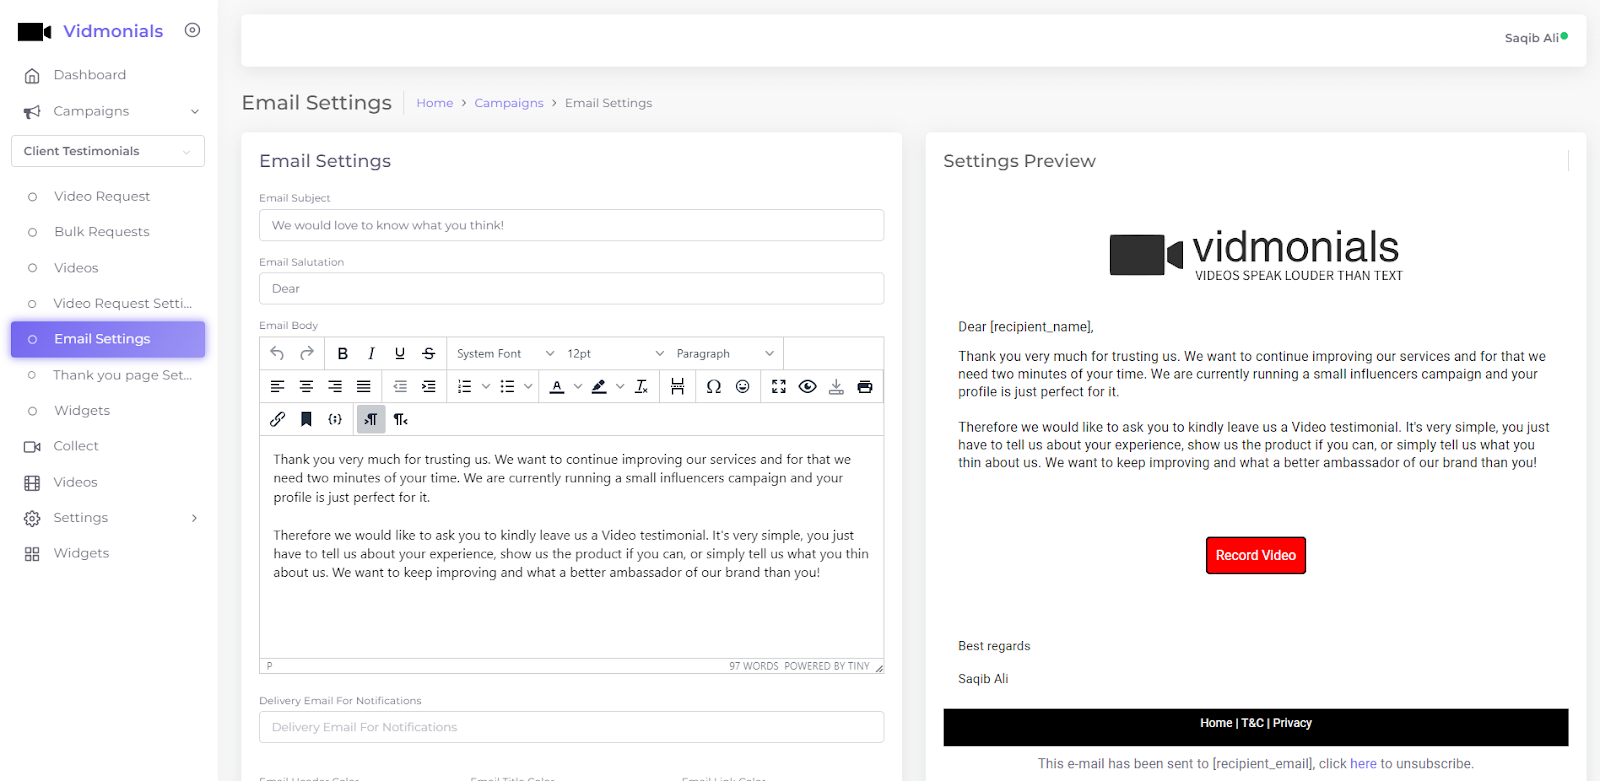The height and width of the screenshot is (781, 1600).
Task: Toggle italic formatting
Action: point(371,353)
